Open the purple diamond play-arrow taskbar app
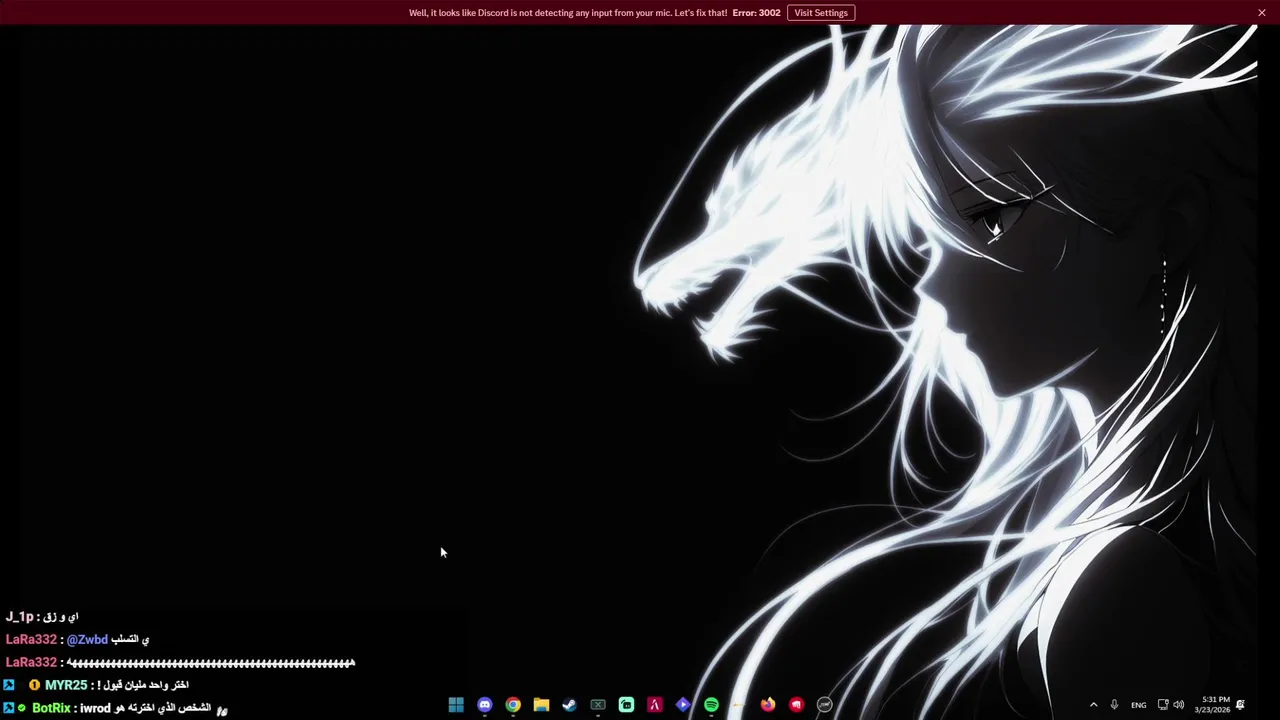 coord(683,705)
